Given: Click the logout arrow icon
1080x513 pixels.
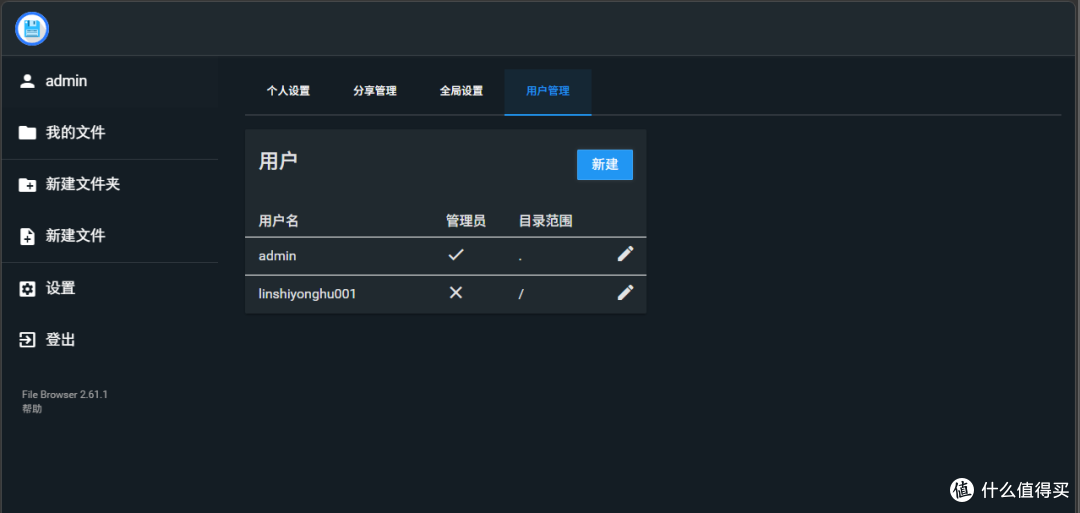Looking at the screenshot, I should [27, 340].
